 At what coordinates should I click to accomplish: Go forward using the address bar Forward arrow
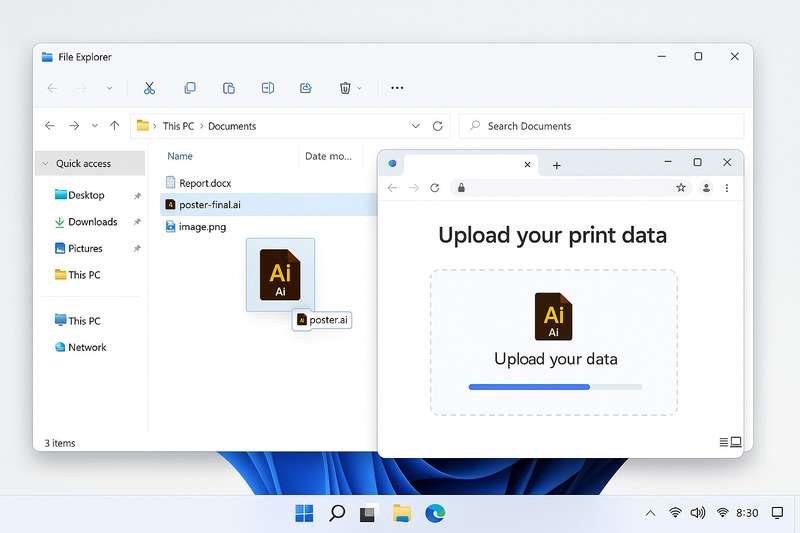point(74,125)
